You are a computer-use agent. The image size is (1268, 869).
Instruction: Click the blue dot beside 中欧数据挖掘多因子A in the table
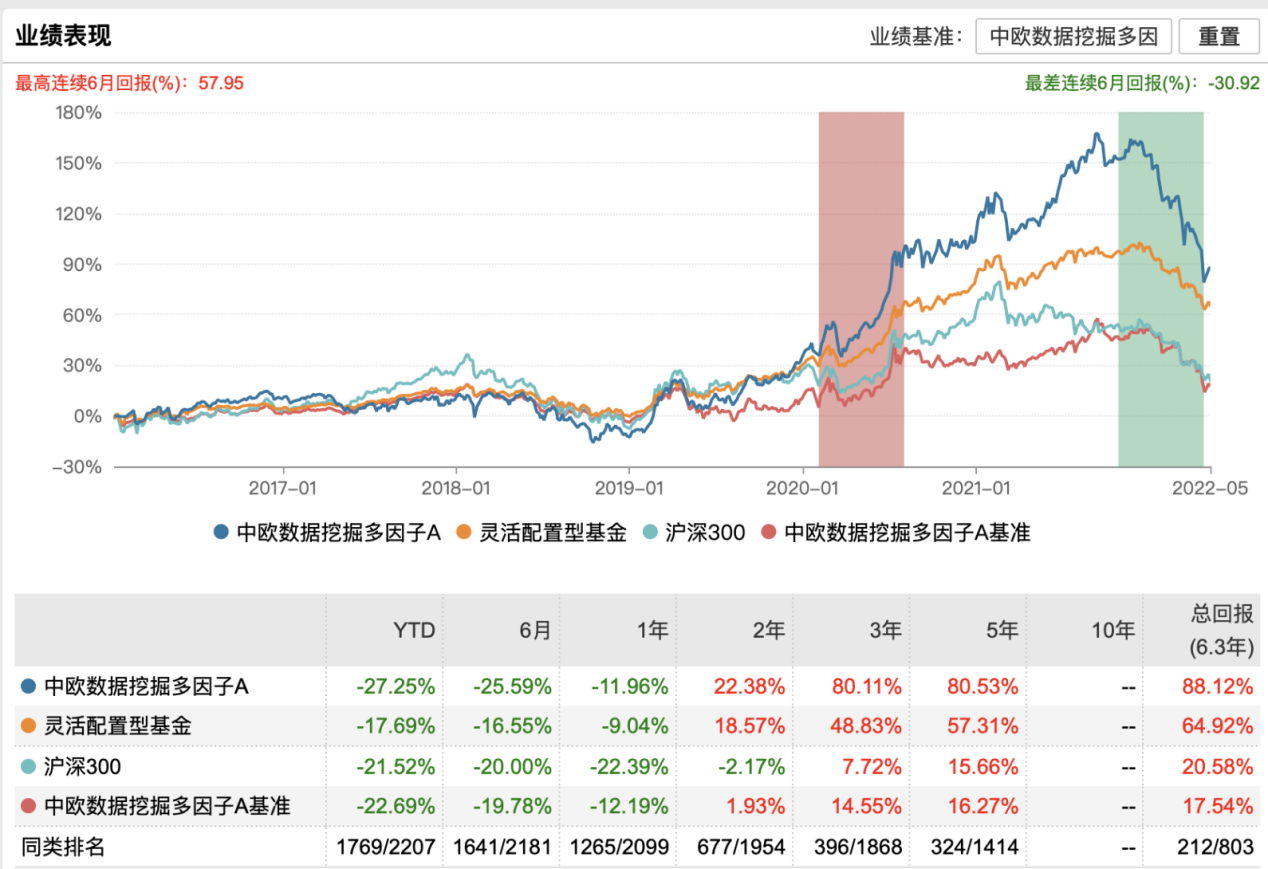[28, 687]
